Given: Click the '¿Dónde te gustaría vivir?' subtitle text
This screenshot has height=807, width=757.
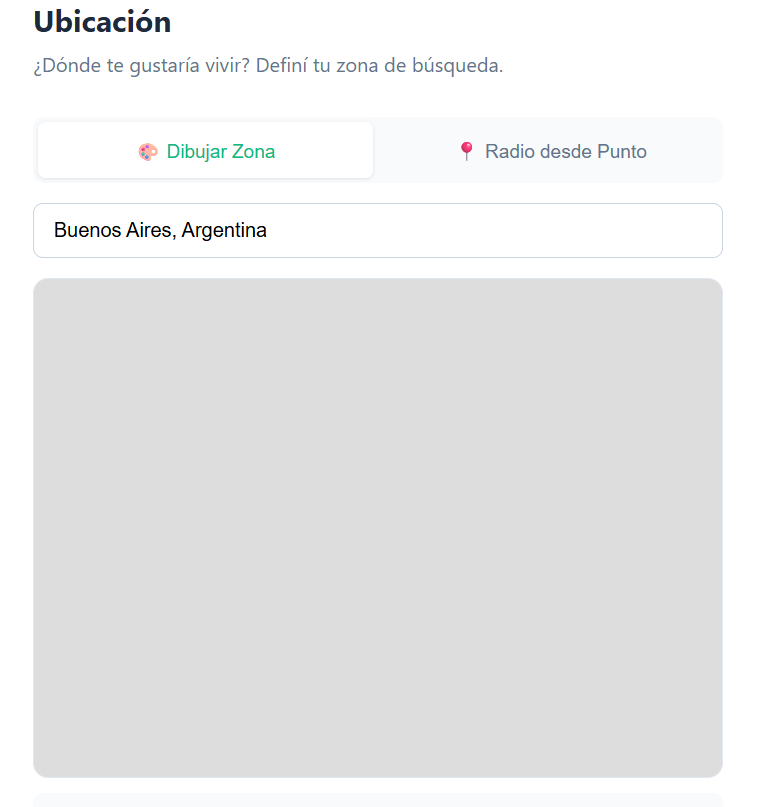Looking at the screenshot, I should coord(142,66).
